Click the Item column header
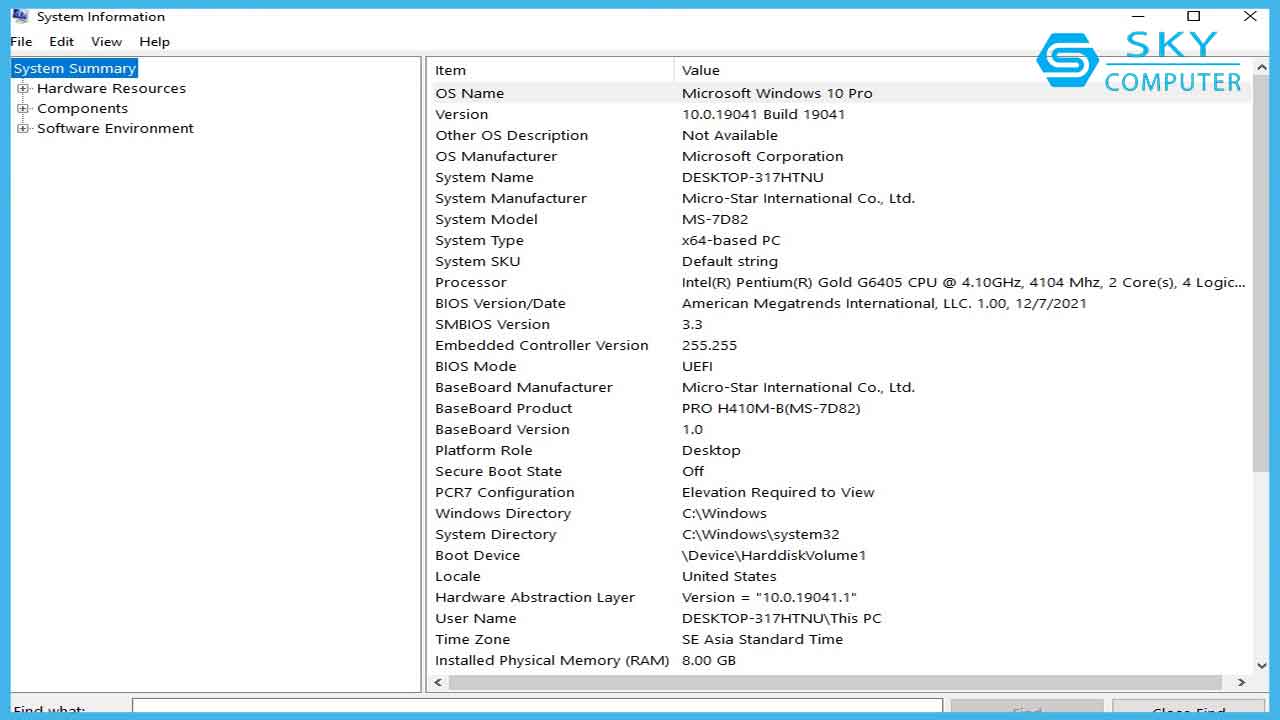Screen dimensions: 1280x720 pos(551,70)
